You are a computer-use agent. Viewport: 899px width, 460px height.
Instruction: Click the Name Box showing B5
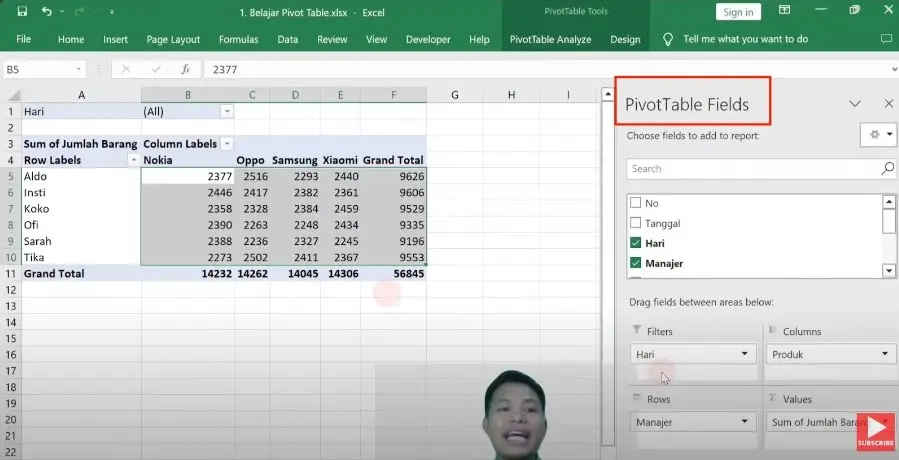[37, 69]
